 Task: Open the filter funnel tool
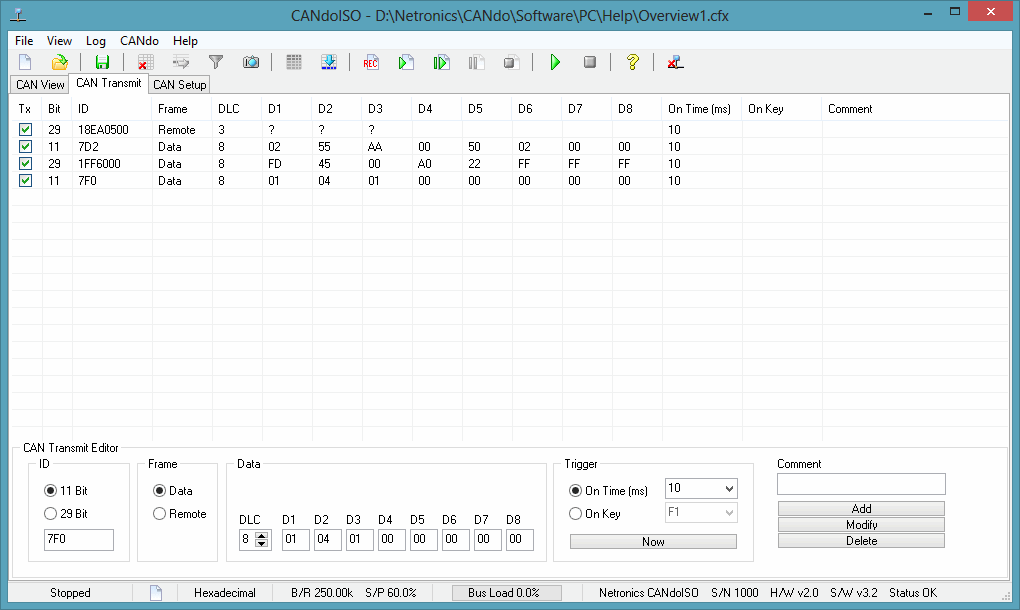point(215,62)
